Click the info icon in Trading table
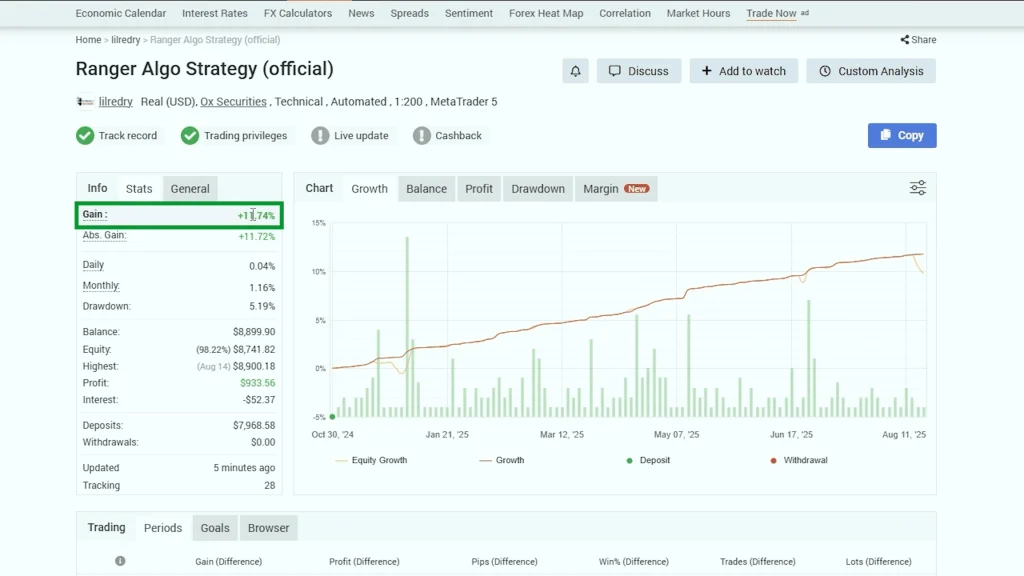Screen dimensions: 1024x576 120,561
